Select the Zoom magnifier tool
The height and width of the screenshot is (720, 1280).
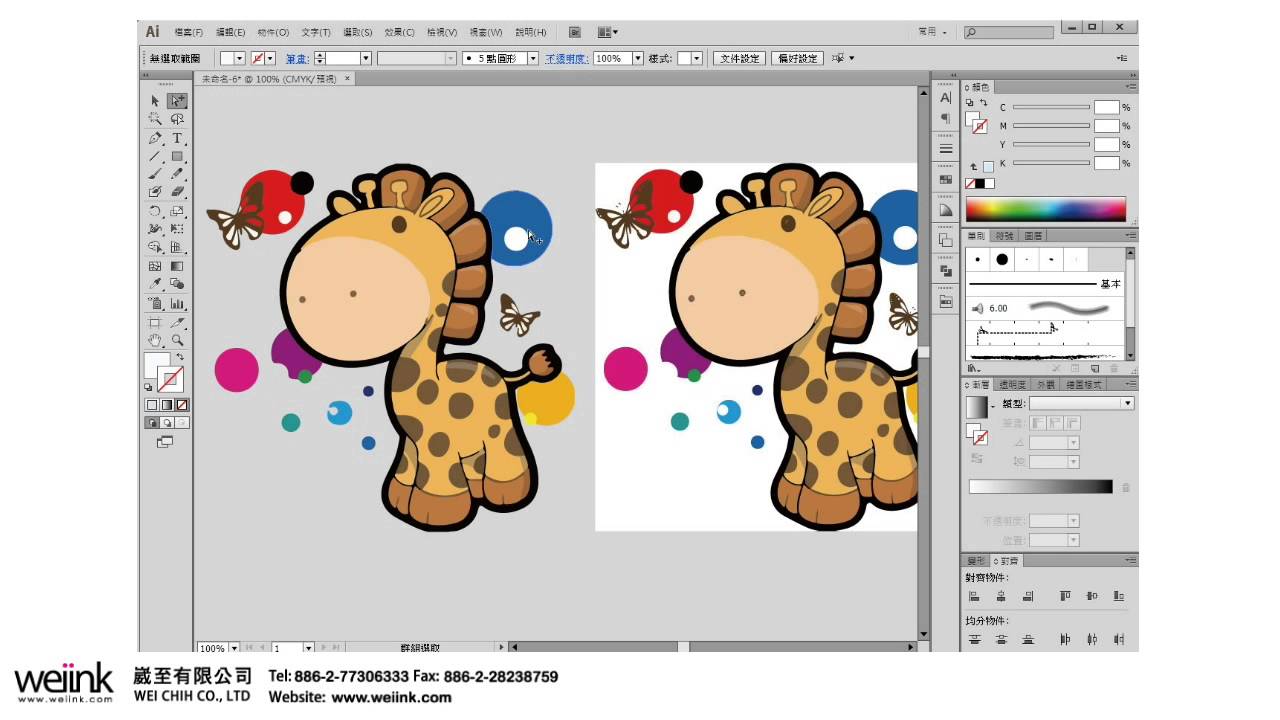[x=177, y=341]
